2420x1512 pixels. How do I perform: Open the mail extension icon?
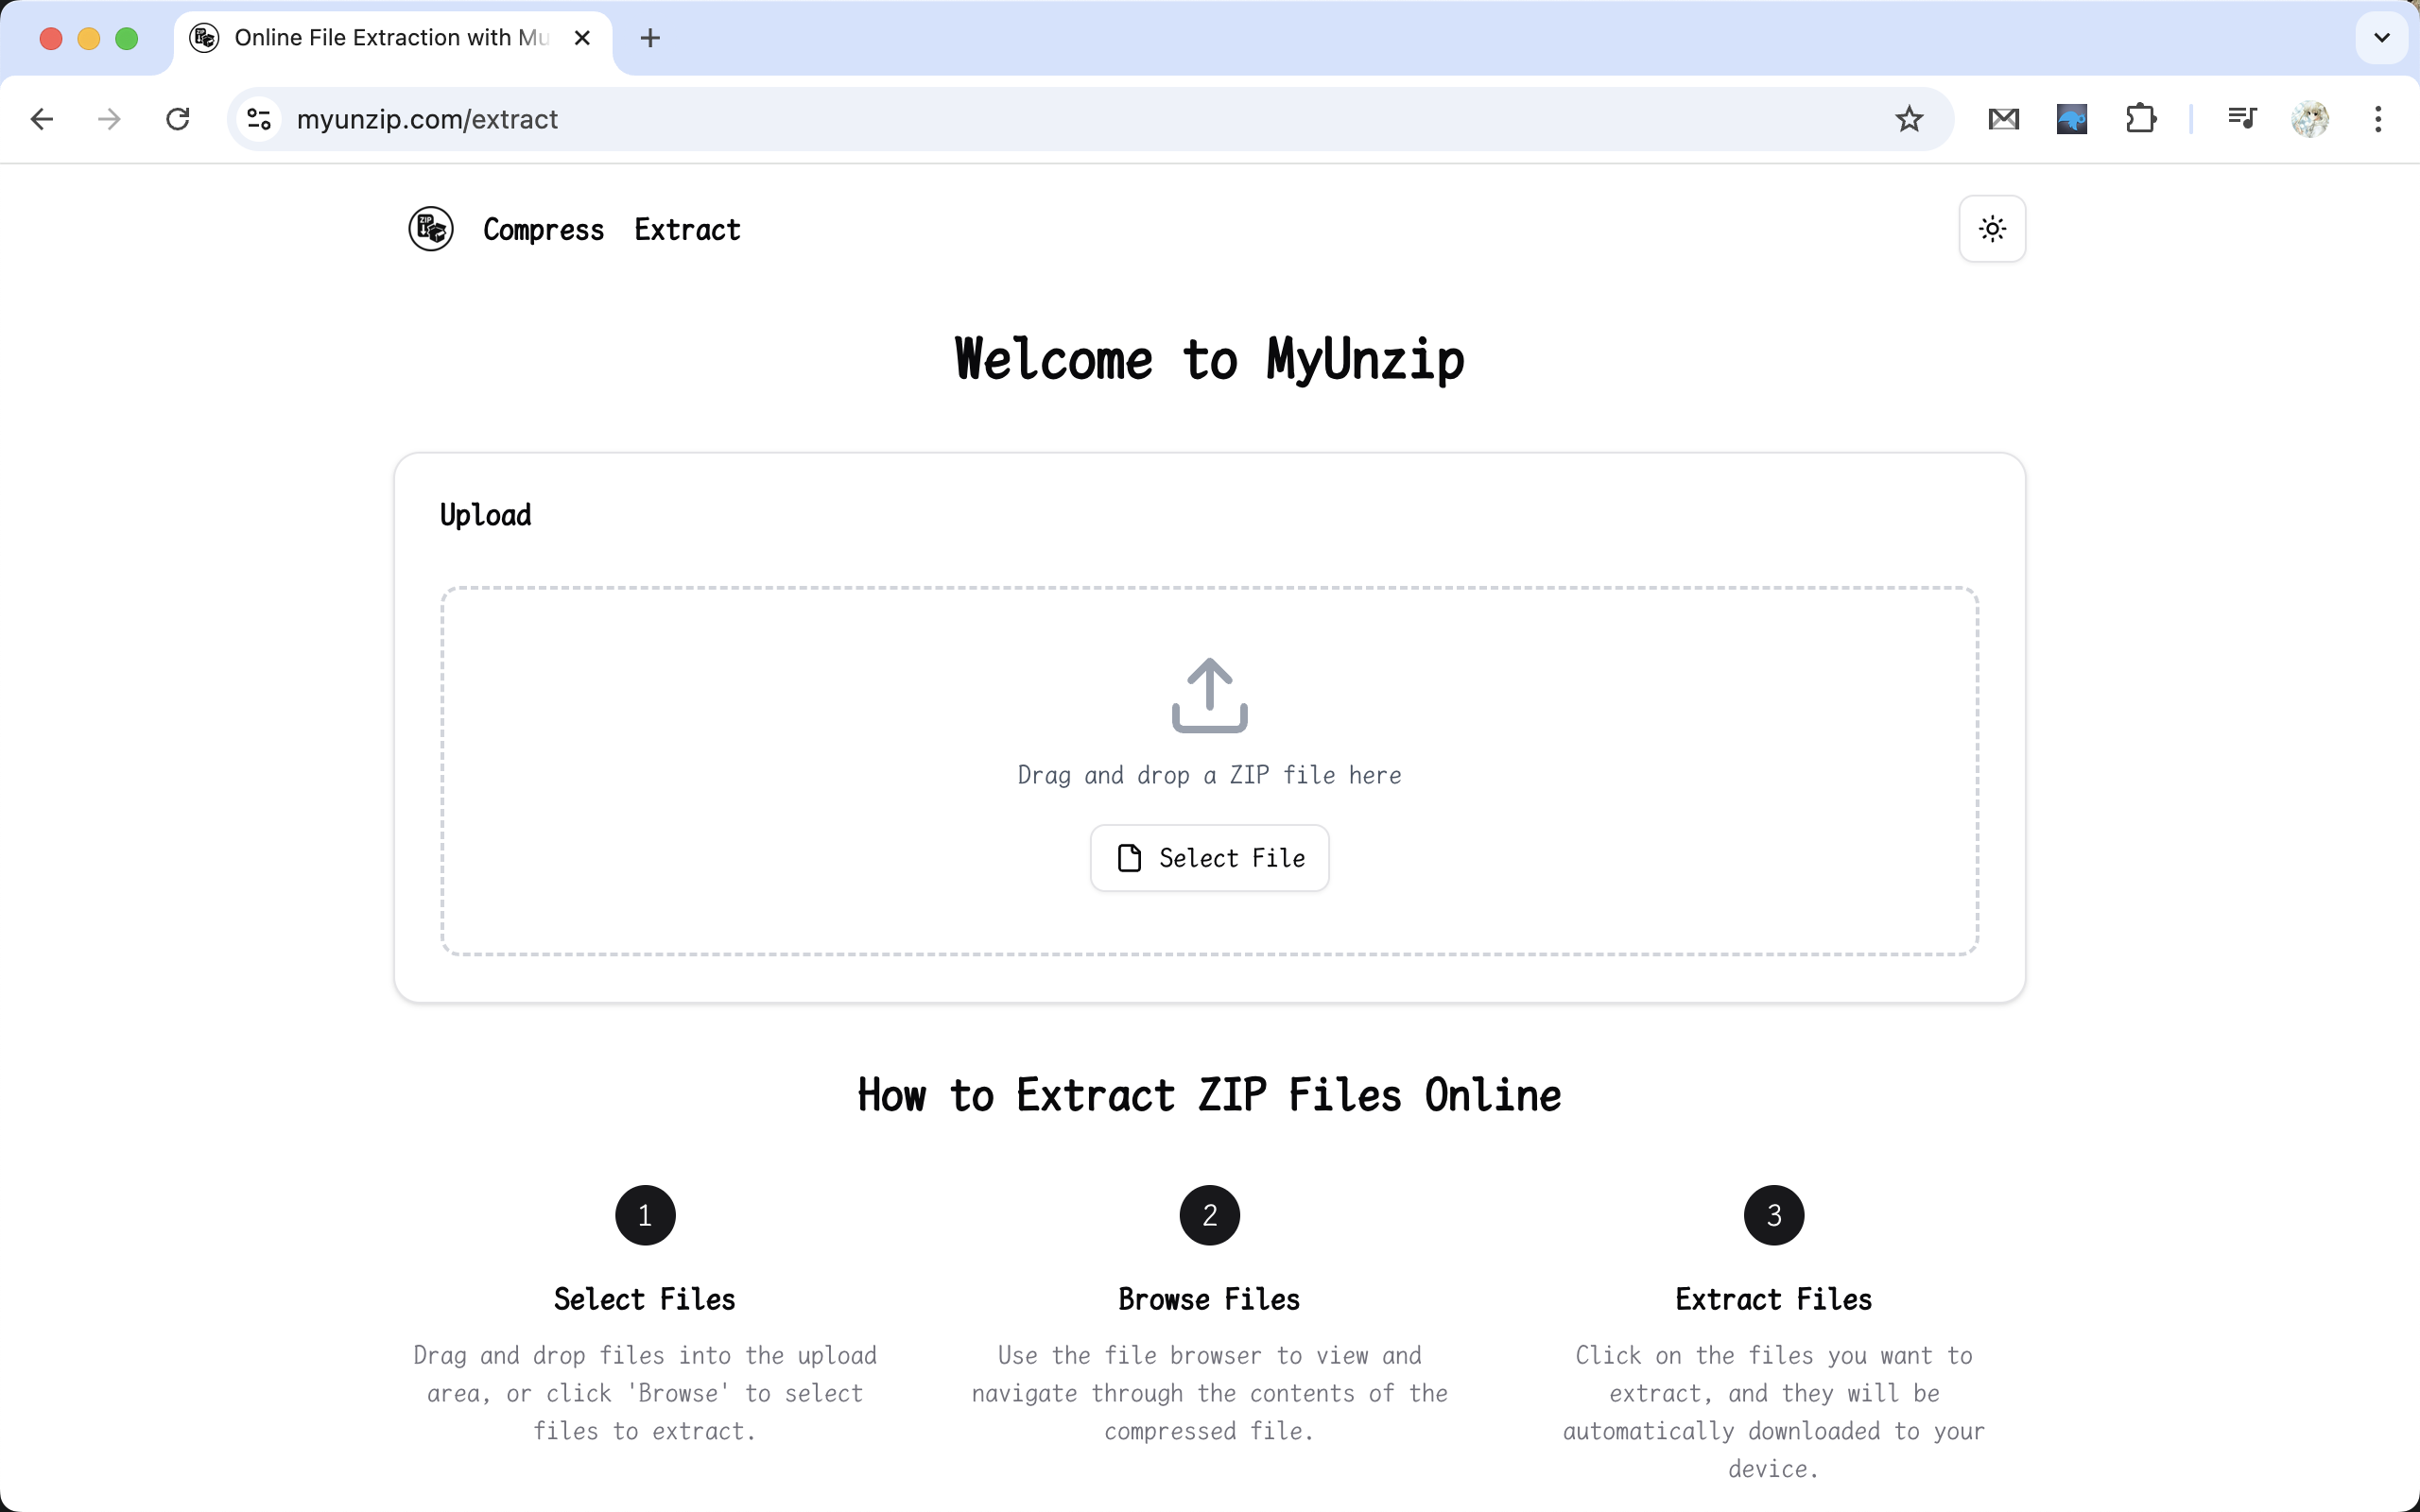coord(2003,119)
